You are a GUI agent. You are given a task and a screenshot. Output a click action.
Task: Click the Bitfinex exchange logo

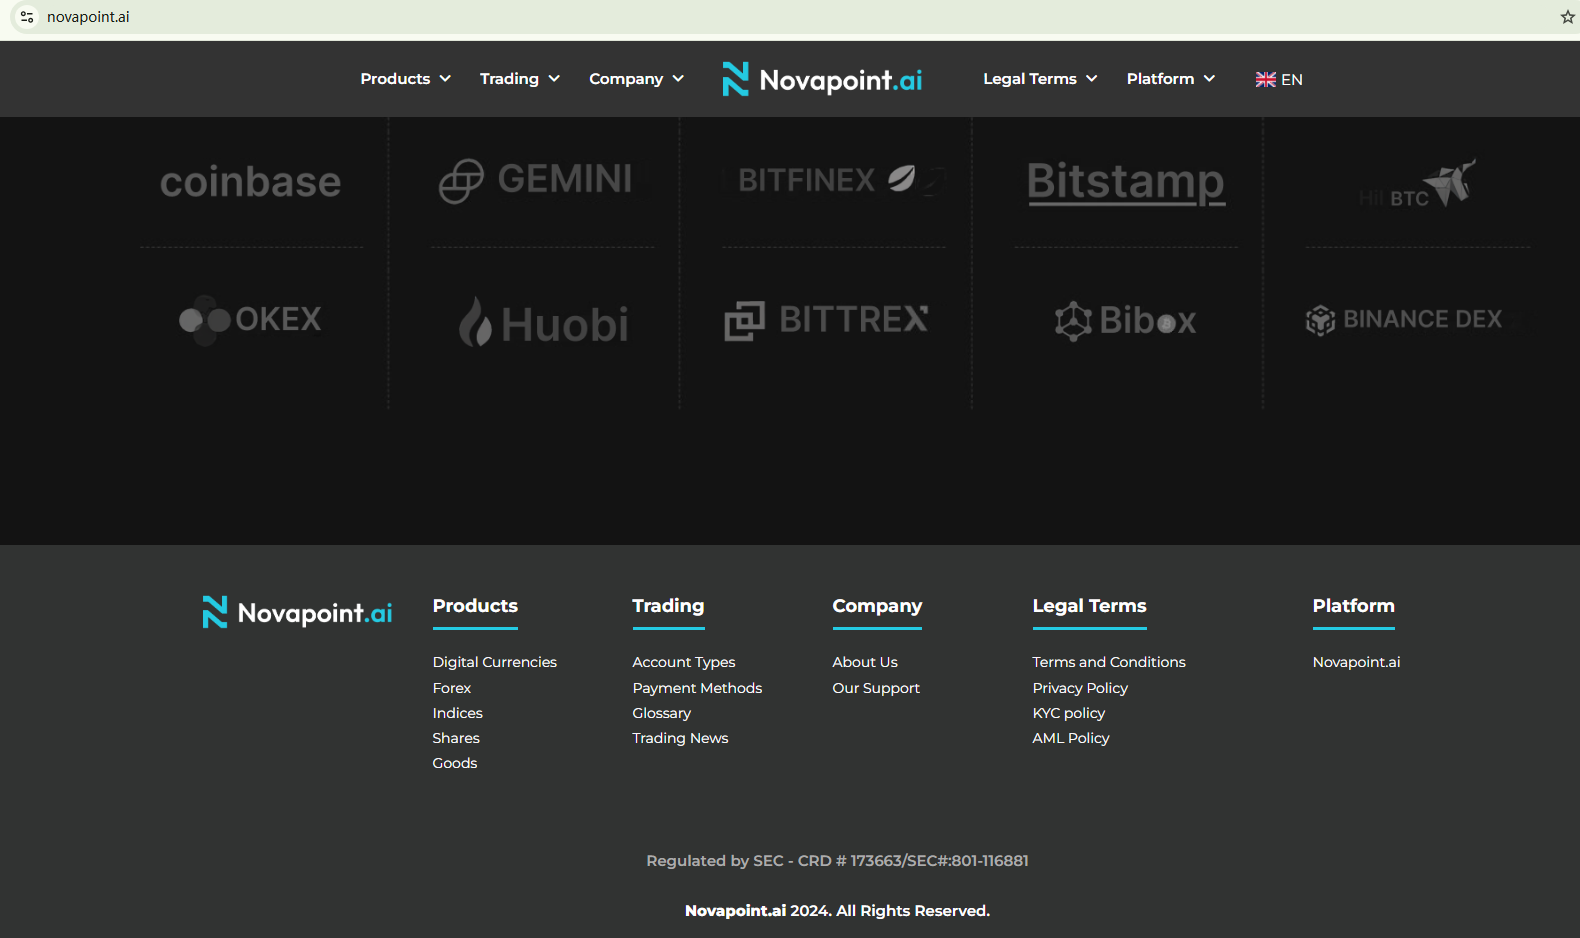point(828,180)
